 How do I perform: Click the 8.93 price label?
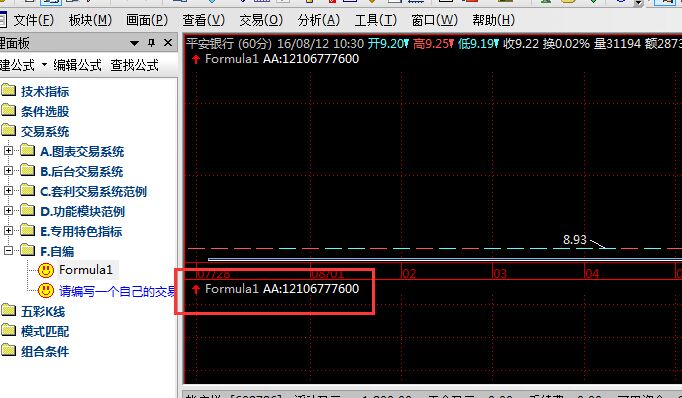575,240
